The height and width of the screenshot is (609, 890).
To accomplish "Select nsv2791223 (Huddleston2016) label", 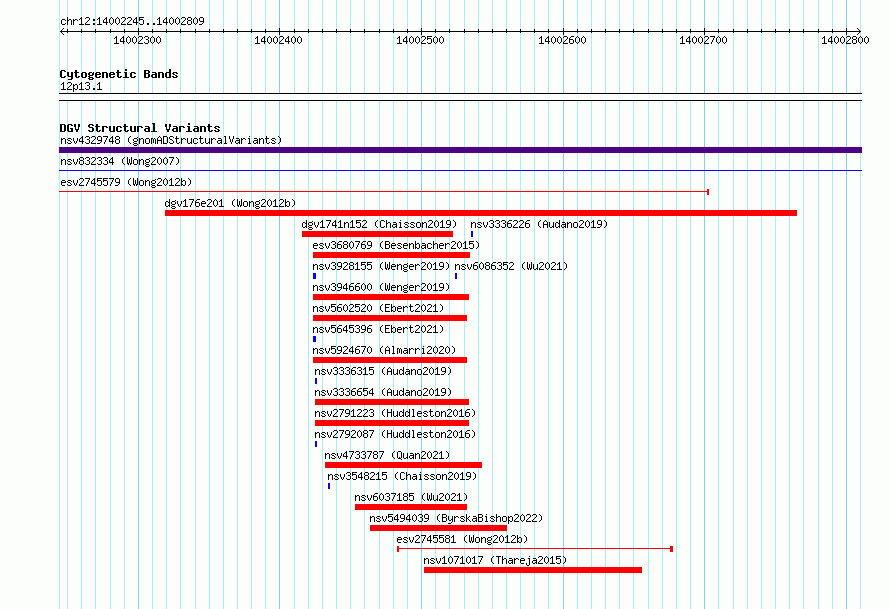I will tap(395, 413).
